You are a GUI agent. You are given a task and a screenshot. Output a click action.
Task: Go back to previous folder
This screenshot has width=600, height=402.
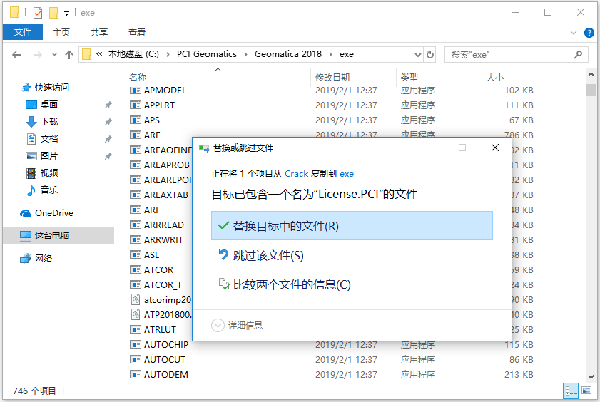[x=16, y=55]
